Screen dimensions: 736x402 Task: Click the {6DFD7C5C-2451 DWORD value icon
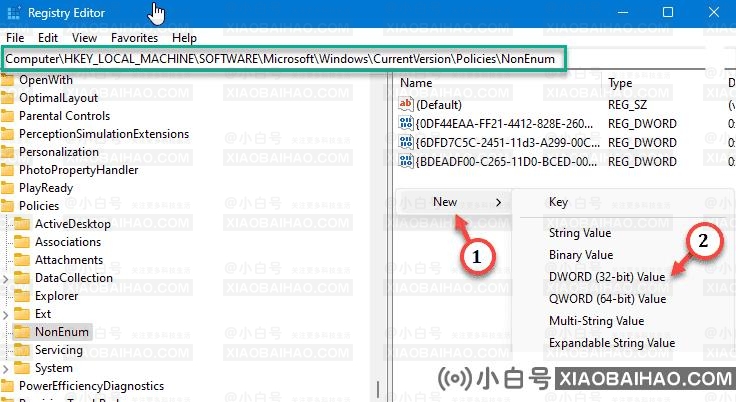pos(406,142)
